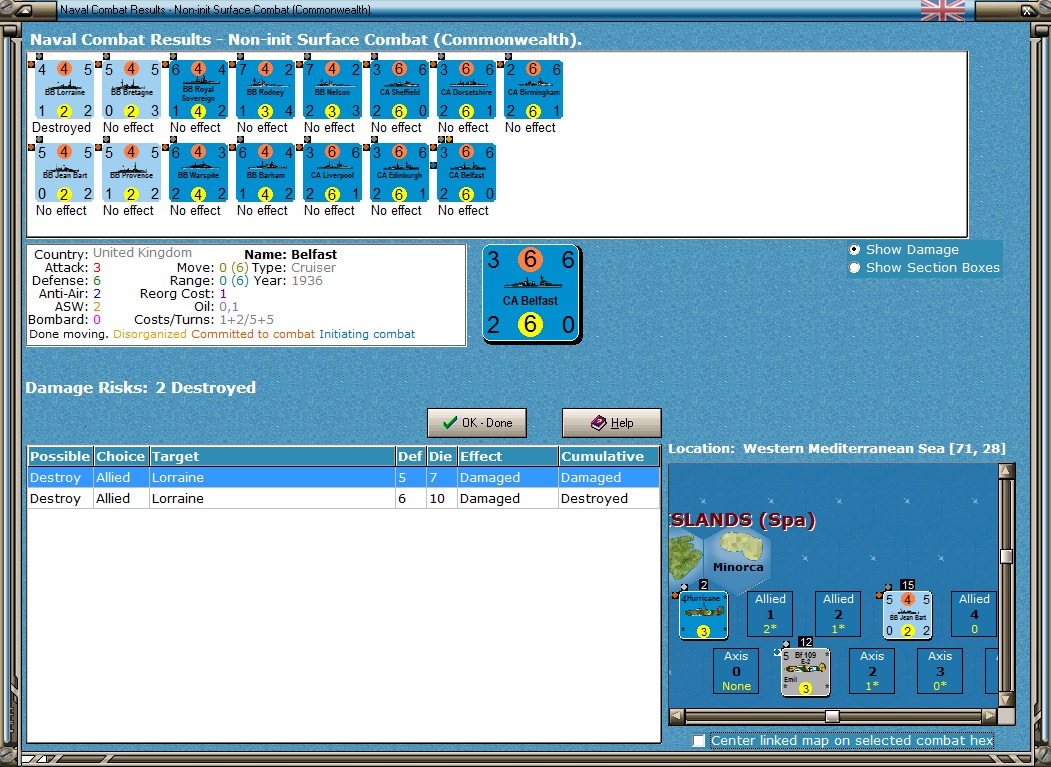
Task: Enable Center linked map on combat hex
Action: click(699, 740)
